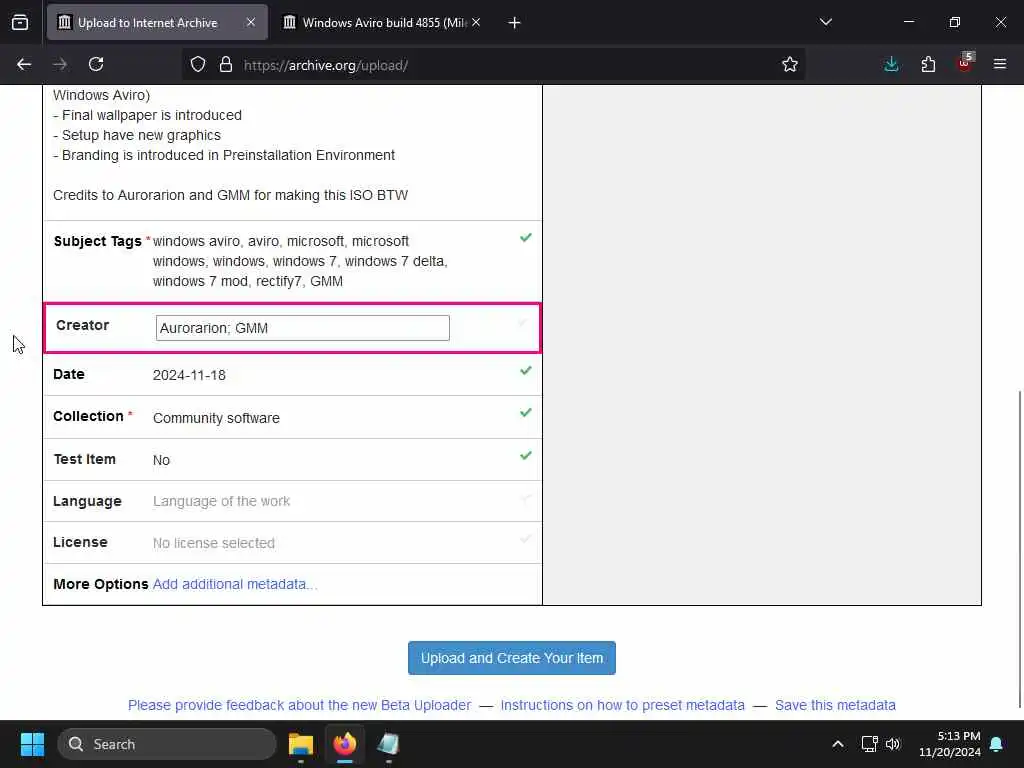Click Save this metadata link
This screenshot has width=1024, height=768.
click(x=835, y=705)
